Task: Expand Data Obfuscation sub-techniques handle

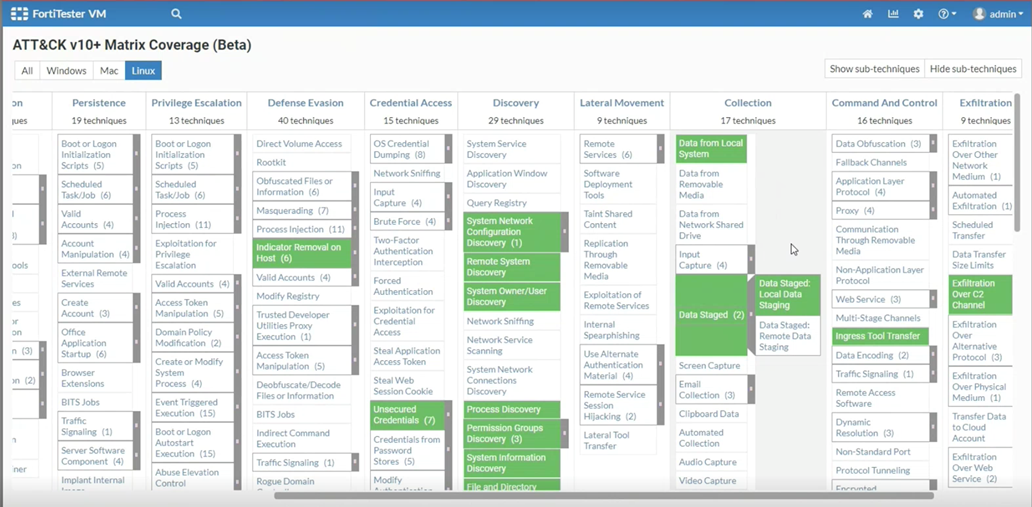Action: coord(933,144)
